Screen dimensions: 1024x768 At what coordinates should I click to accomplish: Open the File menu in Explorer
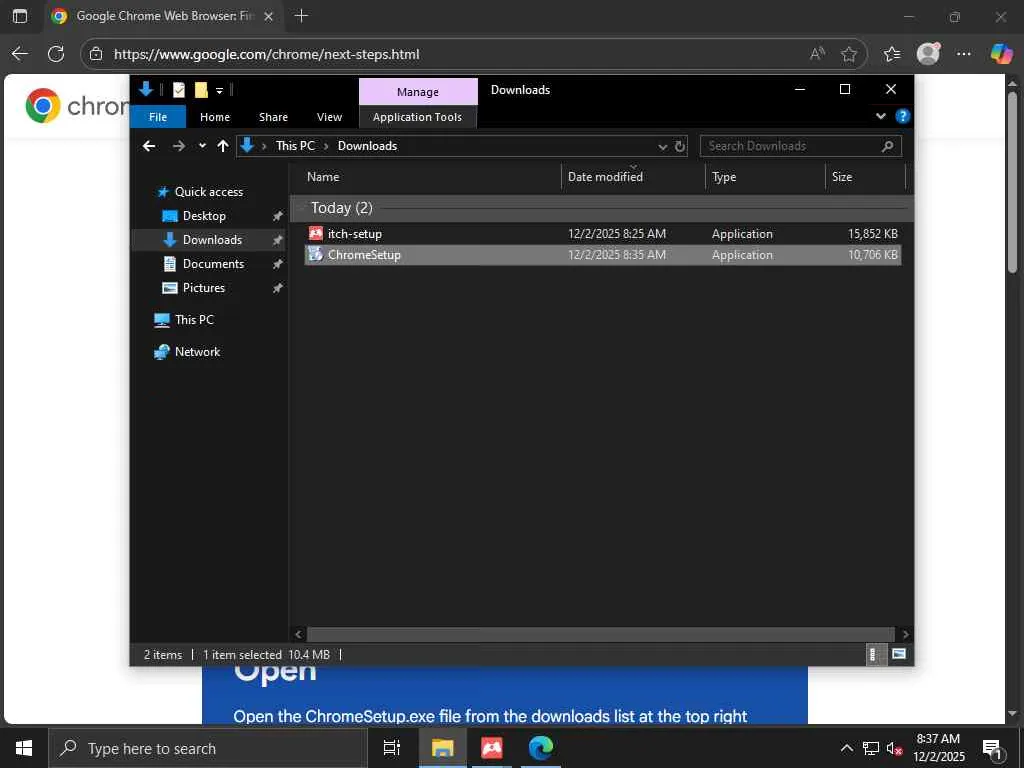pyautogui.click(x=158, y=117)
